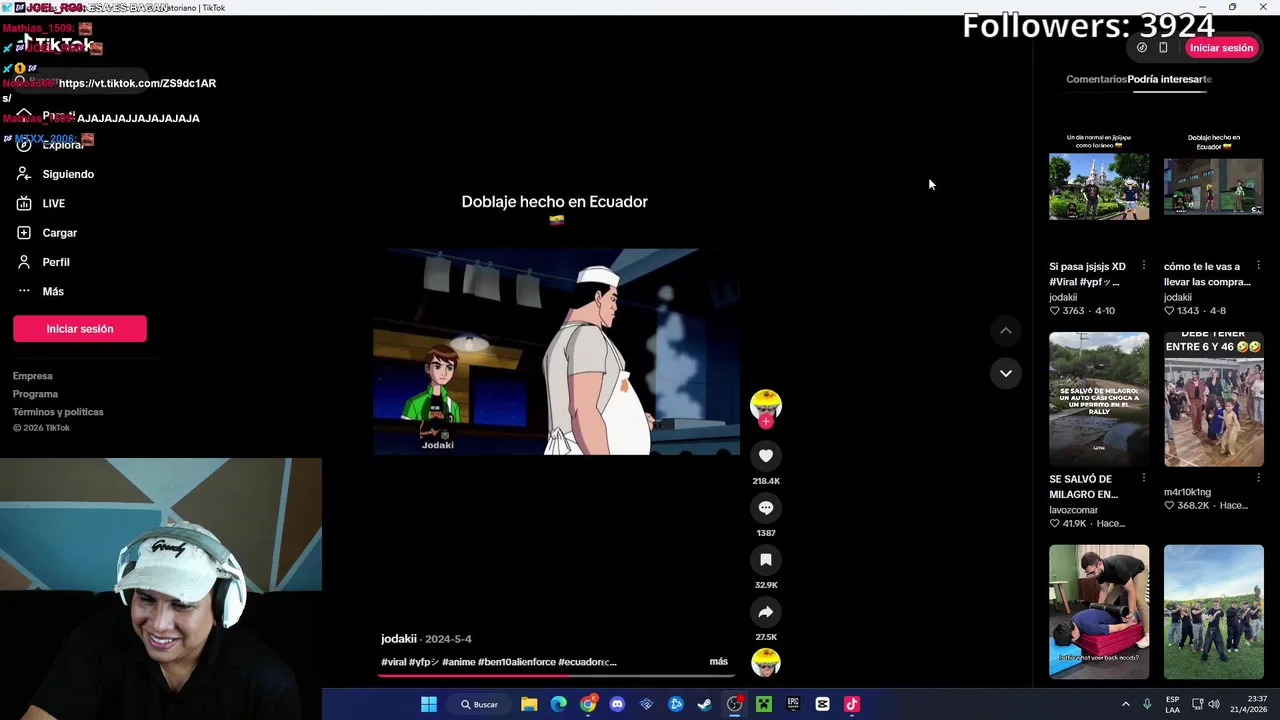
Task: Open lavozcomar username link
Action: click(1074, 510)
